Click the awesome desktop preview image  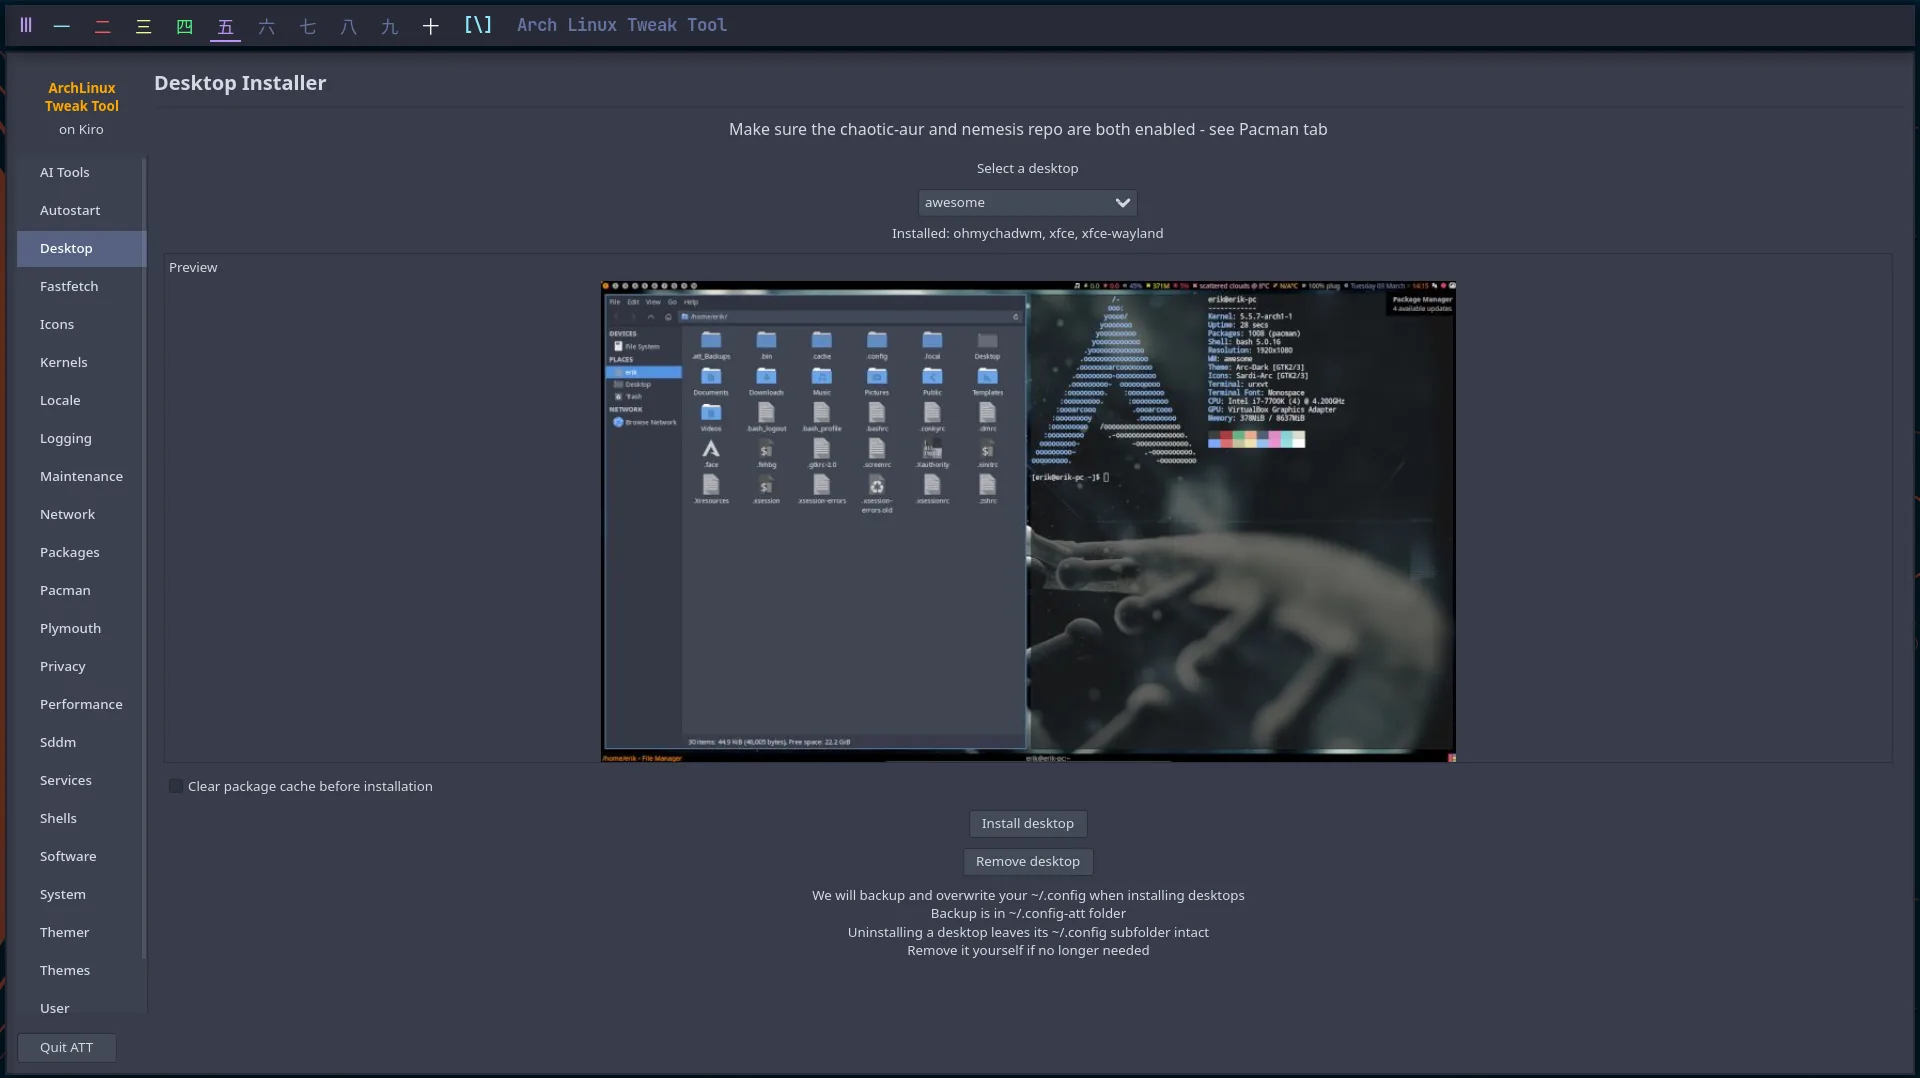click(1028, 521)
